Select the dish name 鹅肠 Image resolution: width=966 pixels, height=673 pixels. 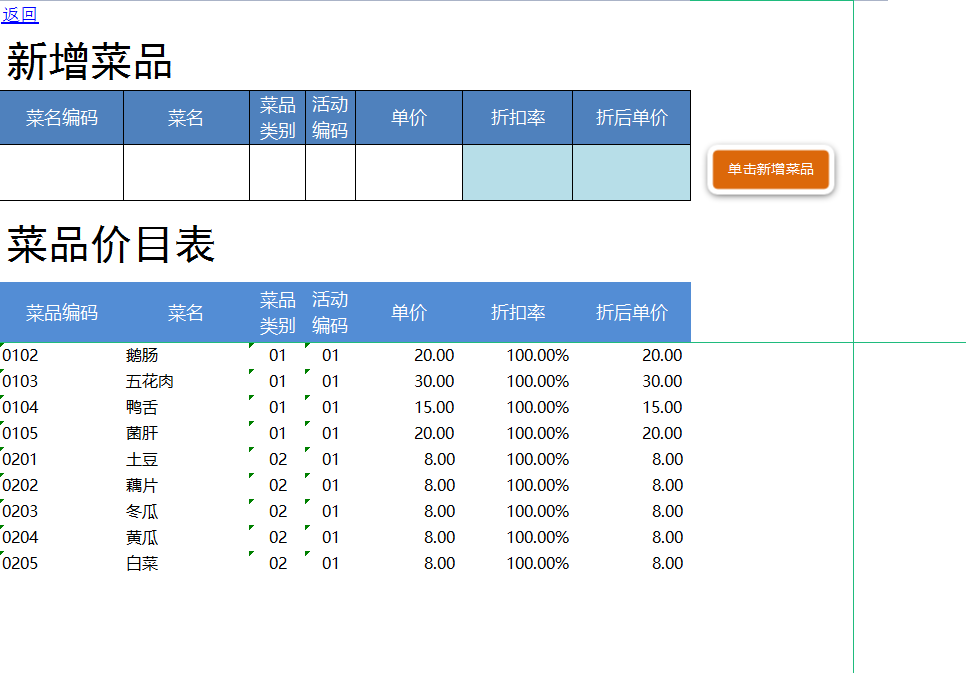pyautogui.click(x=142, y=356)
